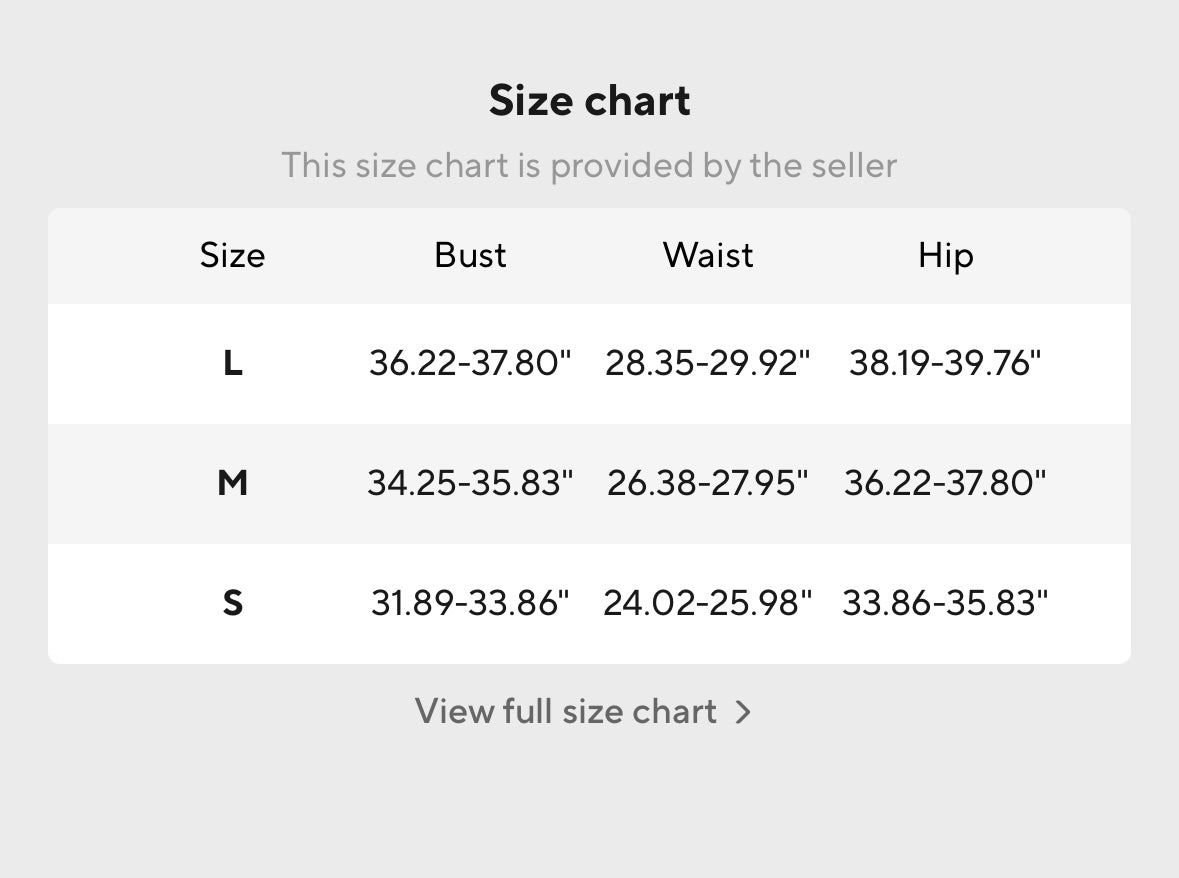Image resolution: width=1179 pixels, height=878 pixels.
Task: Click the M hip value 36.22-37.80"
Action: (x=945, y=484)
